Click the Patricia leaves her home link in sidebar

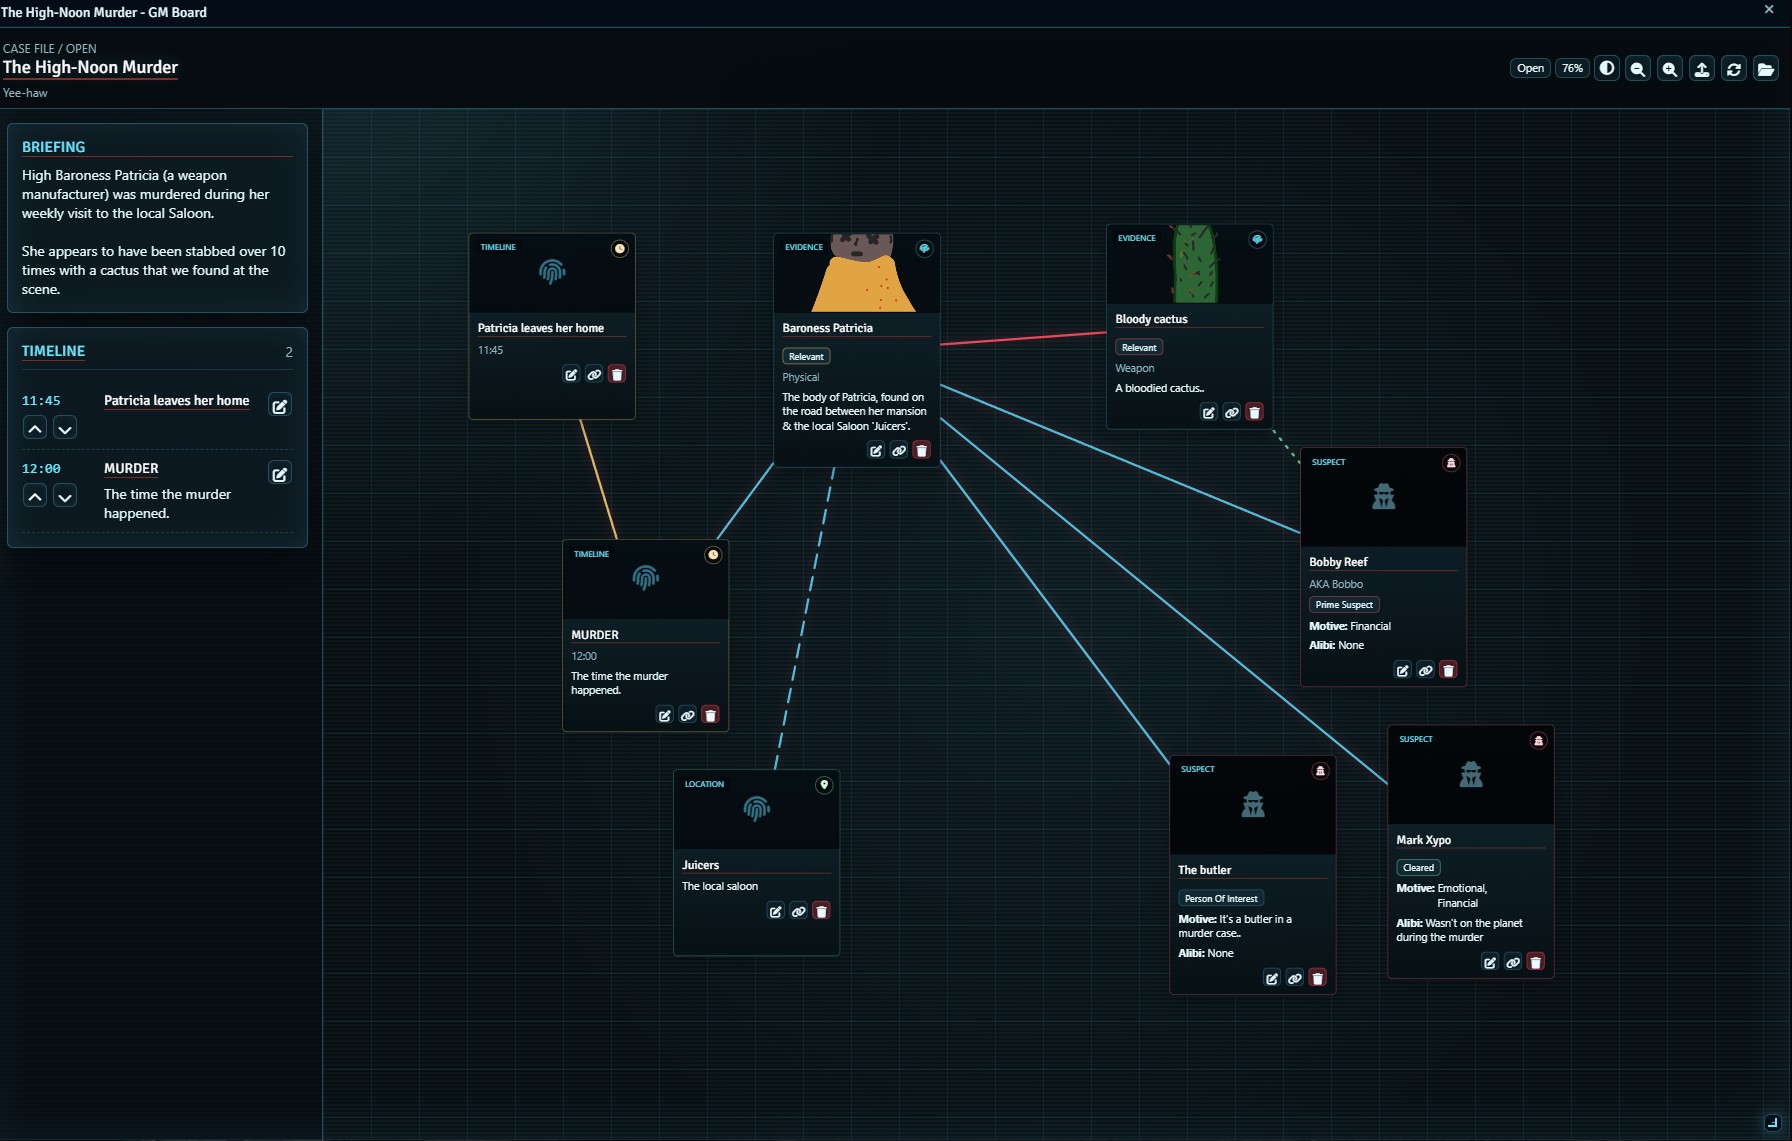coord(177,400)
